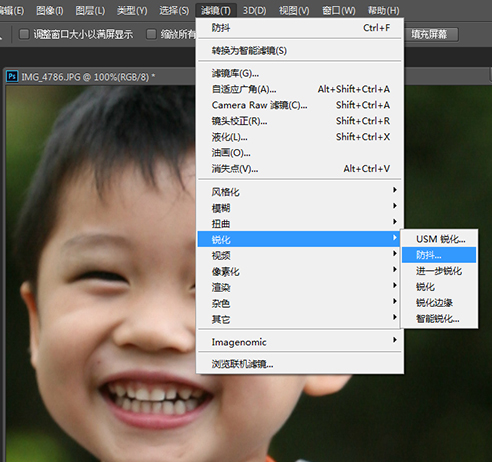Select 锐化边缘 in the submenu
Image resolution: width=492 pixels, height=462 pixels.
point(439,303)
